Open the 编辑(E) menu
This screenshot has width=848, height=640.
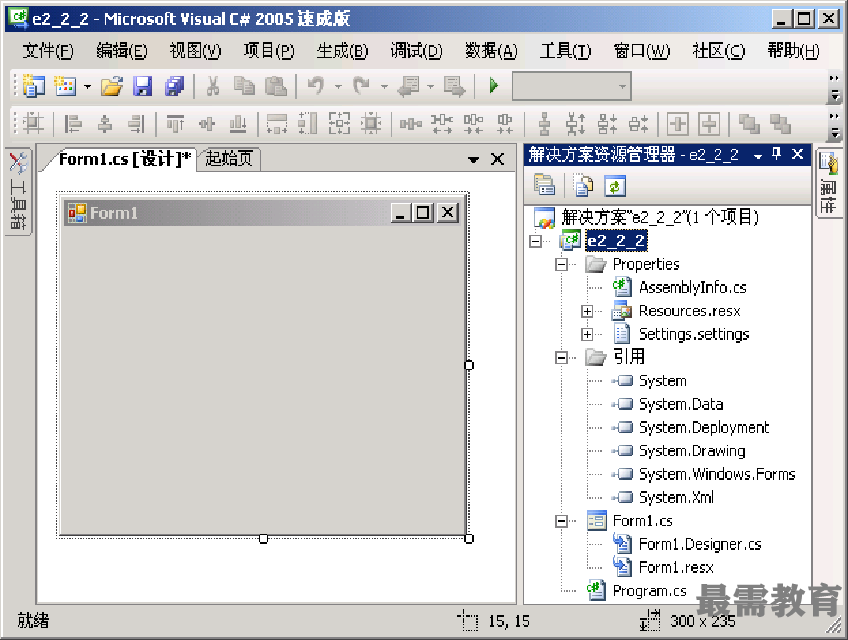(122, 51)
